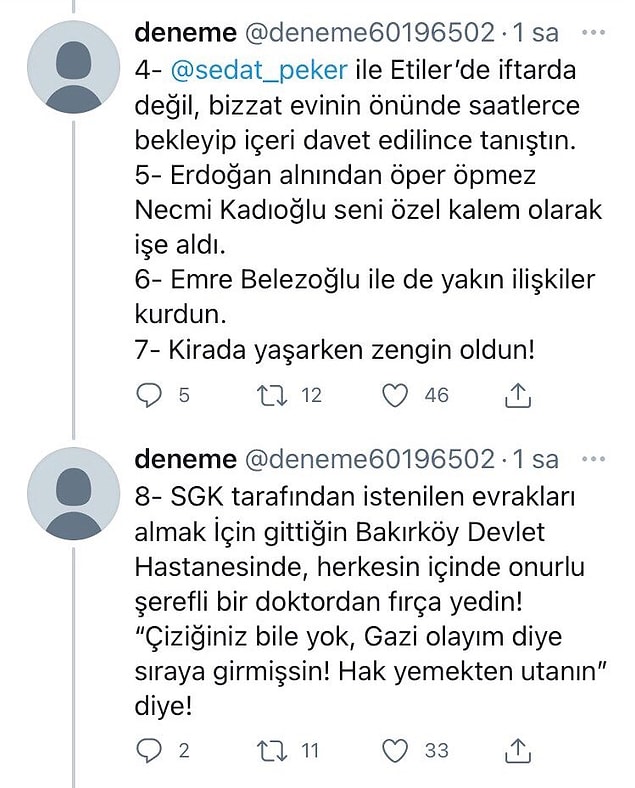
Task: Share the SGK tweet
Action: pyautogui.click(x=517, y=750)
